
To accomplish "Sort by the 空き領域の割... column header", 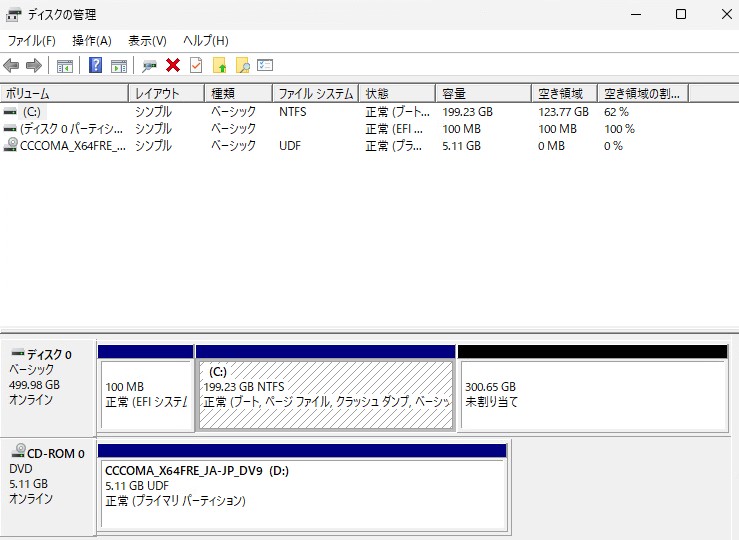I will click(643, 93).
